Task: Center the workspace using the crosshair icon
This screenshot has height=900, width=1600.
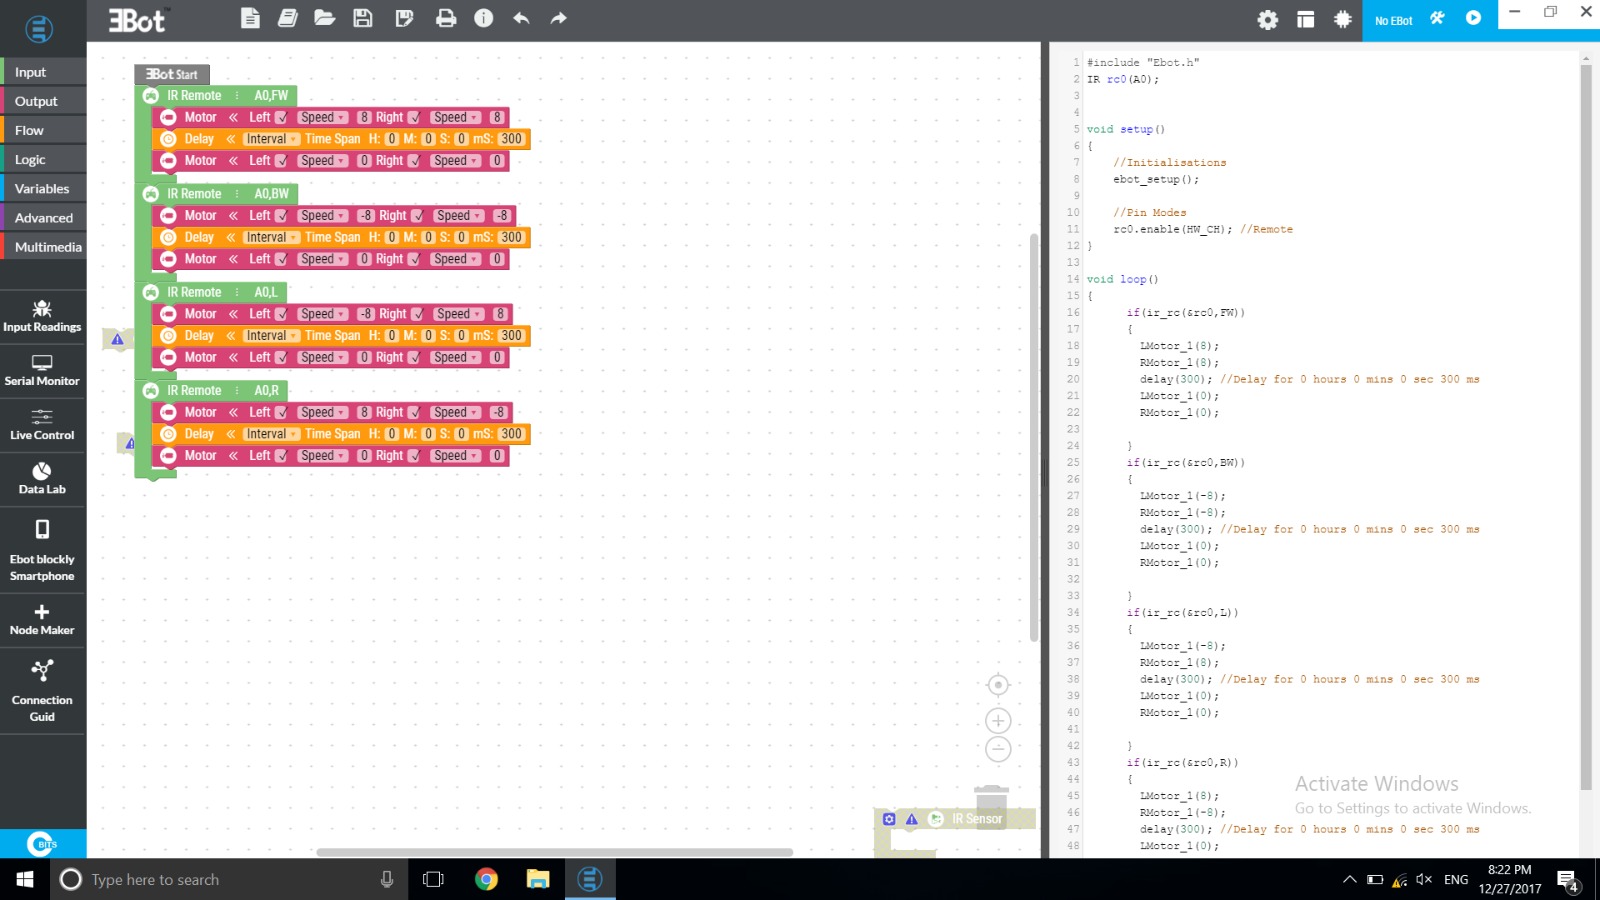Action: [998, 685]
